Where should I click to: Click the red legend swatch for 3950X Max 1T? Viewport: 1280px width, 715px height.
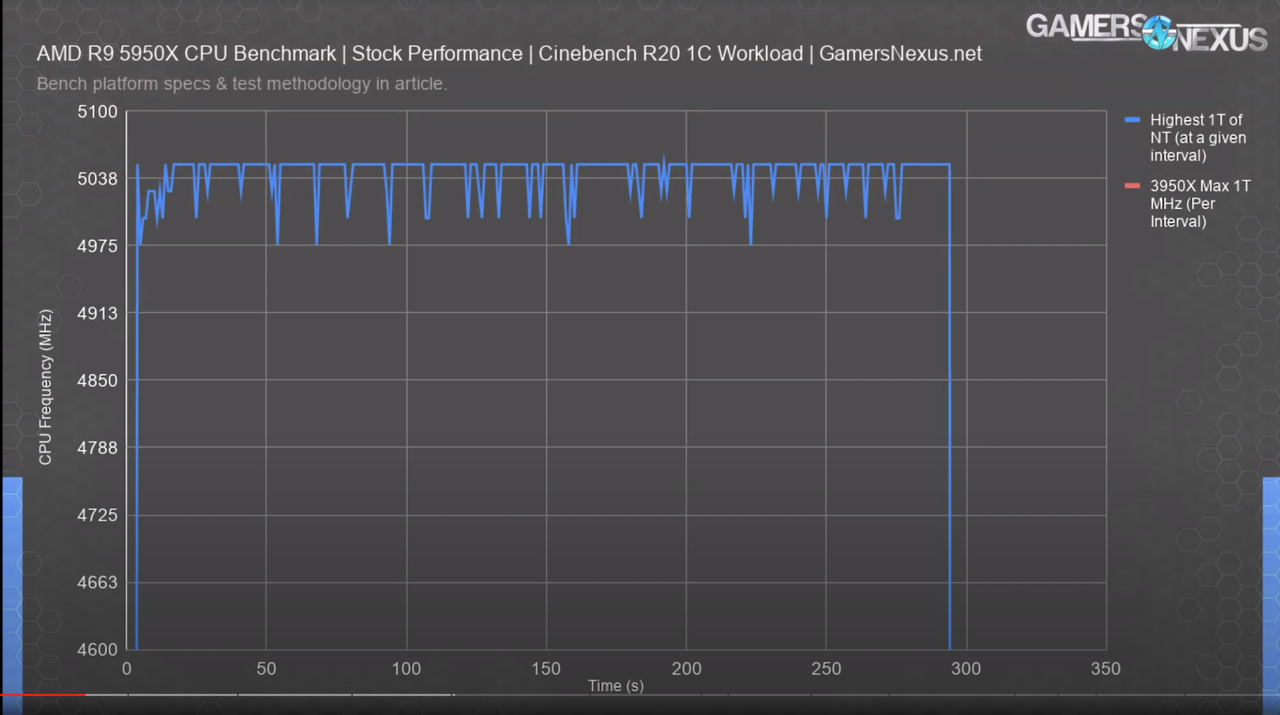(x=1132, y=186)
